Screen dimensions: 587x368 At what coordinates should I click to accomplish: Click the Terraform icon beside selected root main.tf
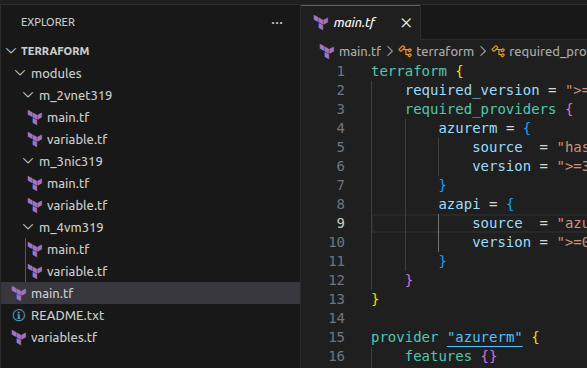[x=19, y=294]
